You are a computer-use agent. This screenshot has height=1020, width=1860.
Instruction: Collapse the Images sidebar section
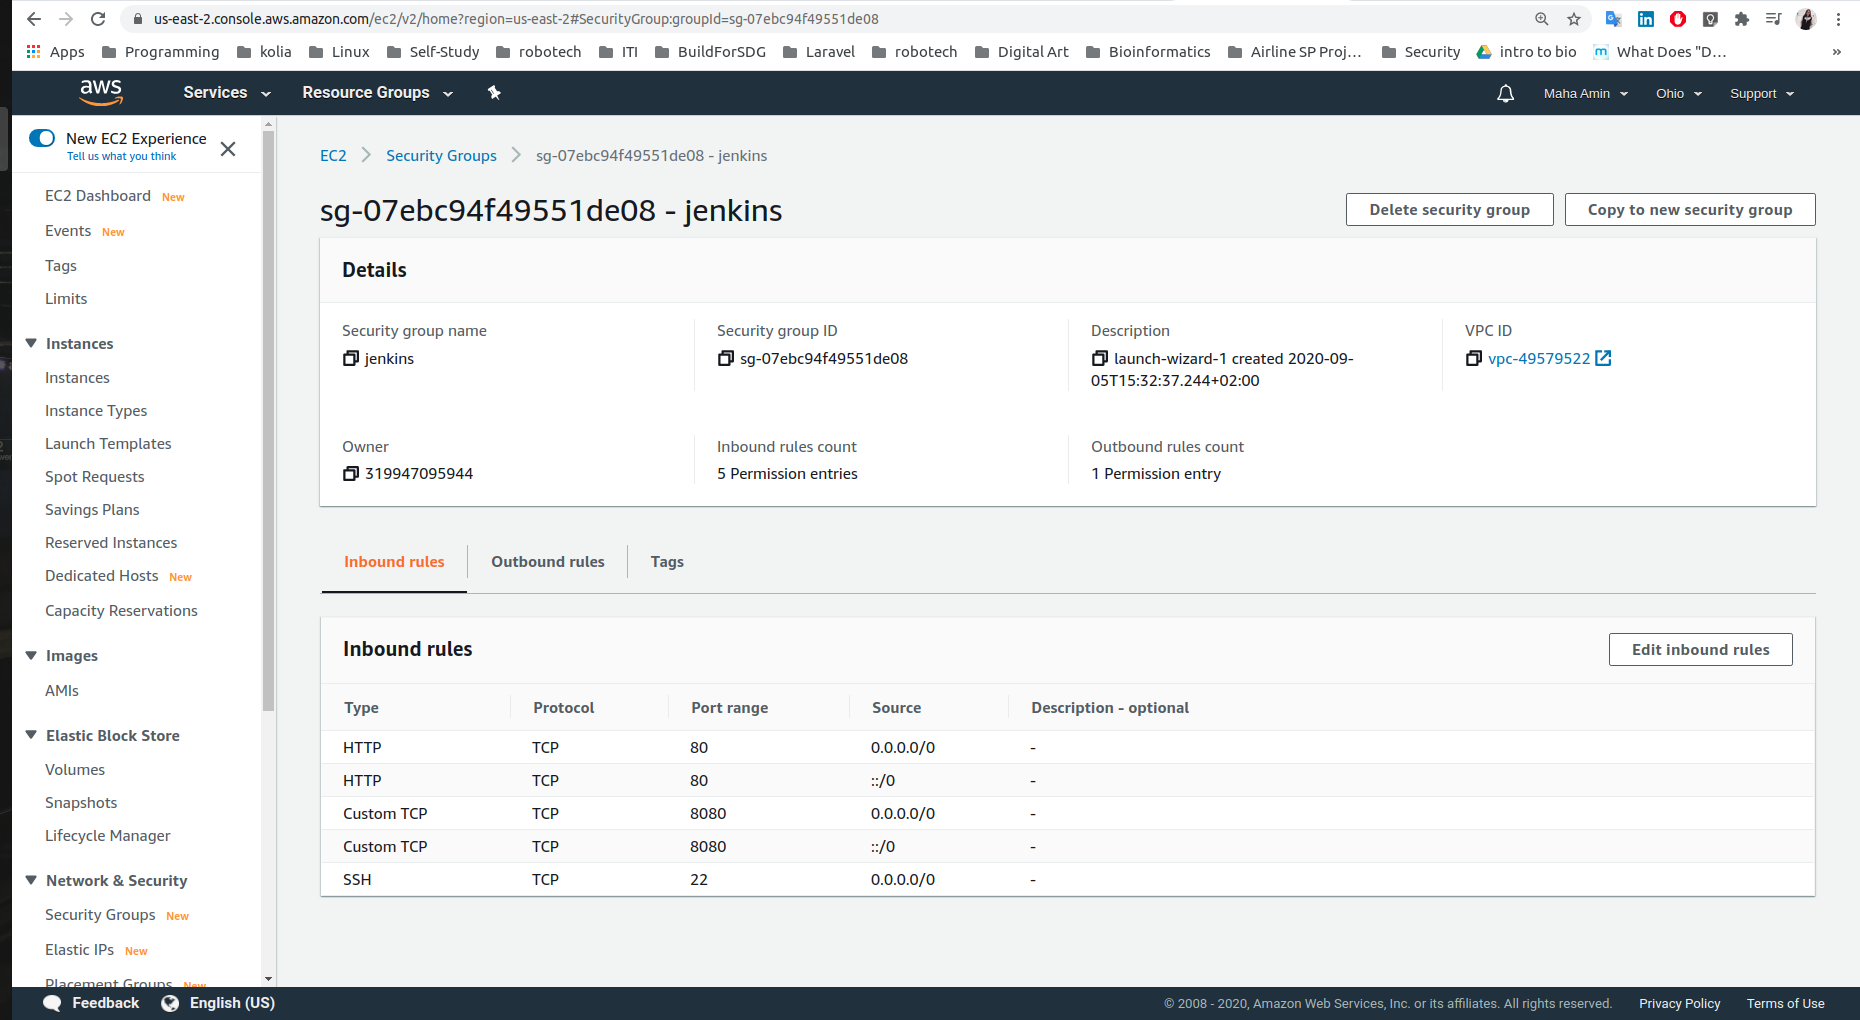[x=31, y=655]
